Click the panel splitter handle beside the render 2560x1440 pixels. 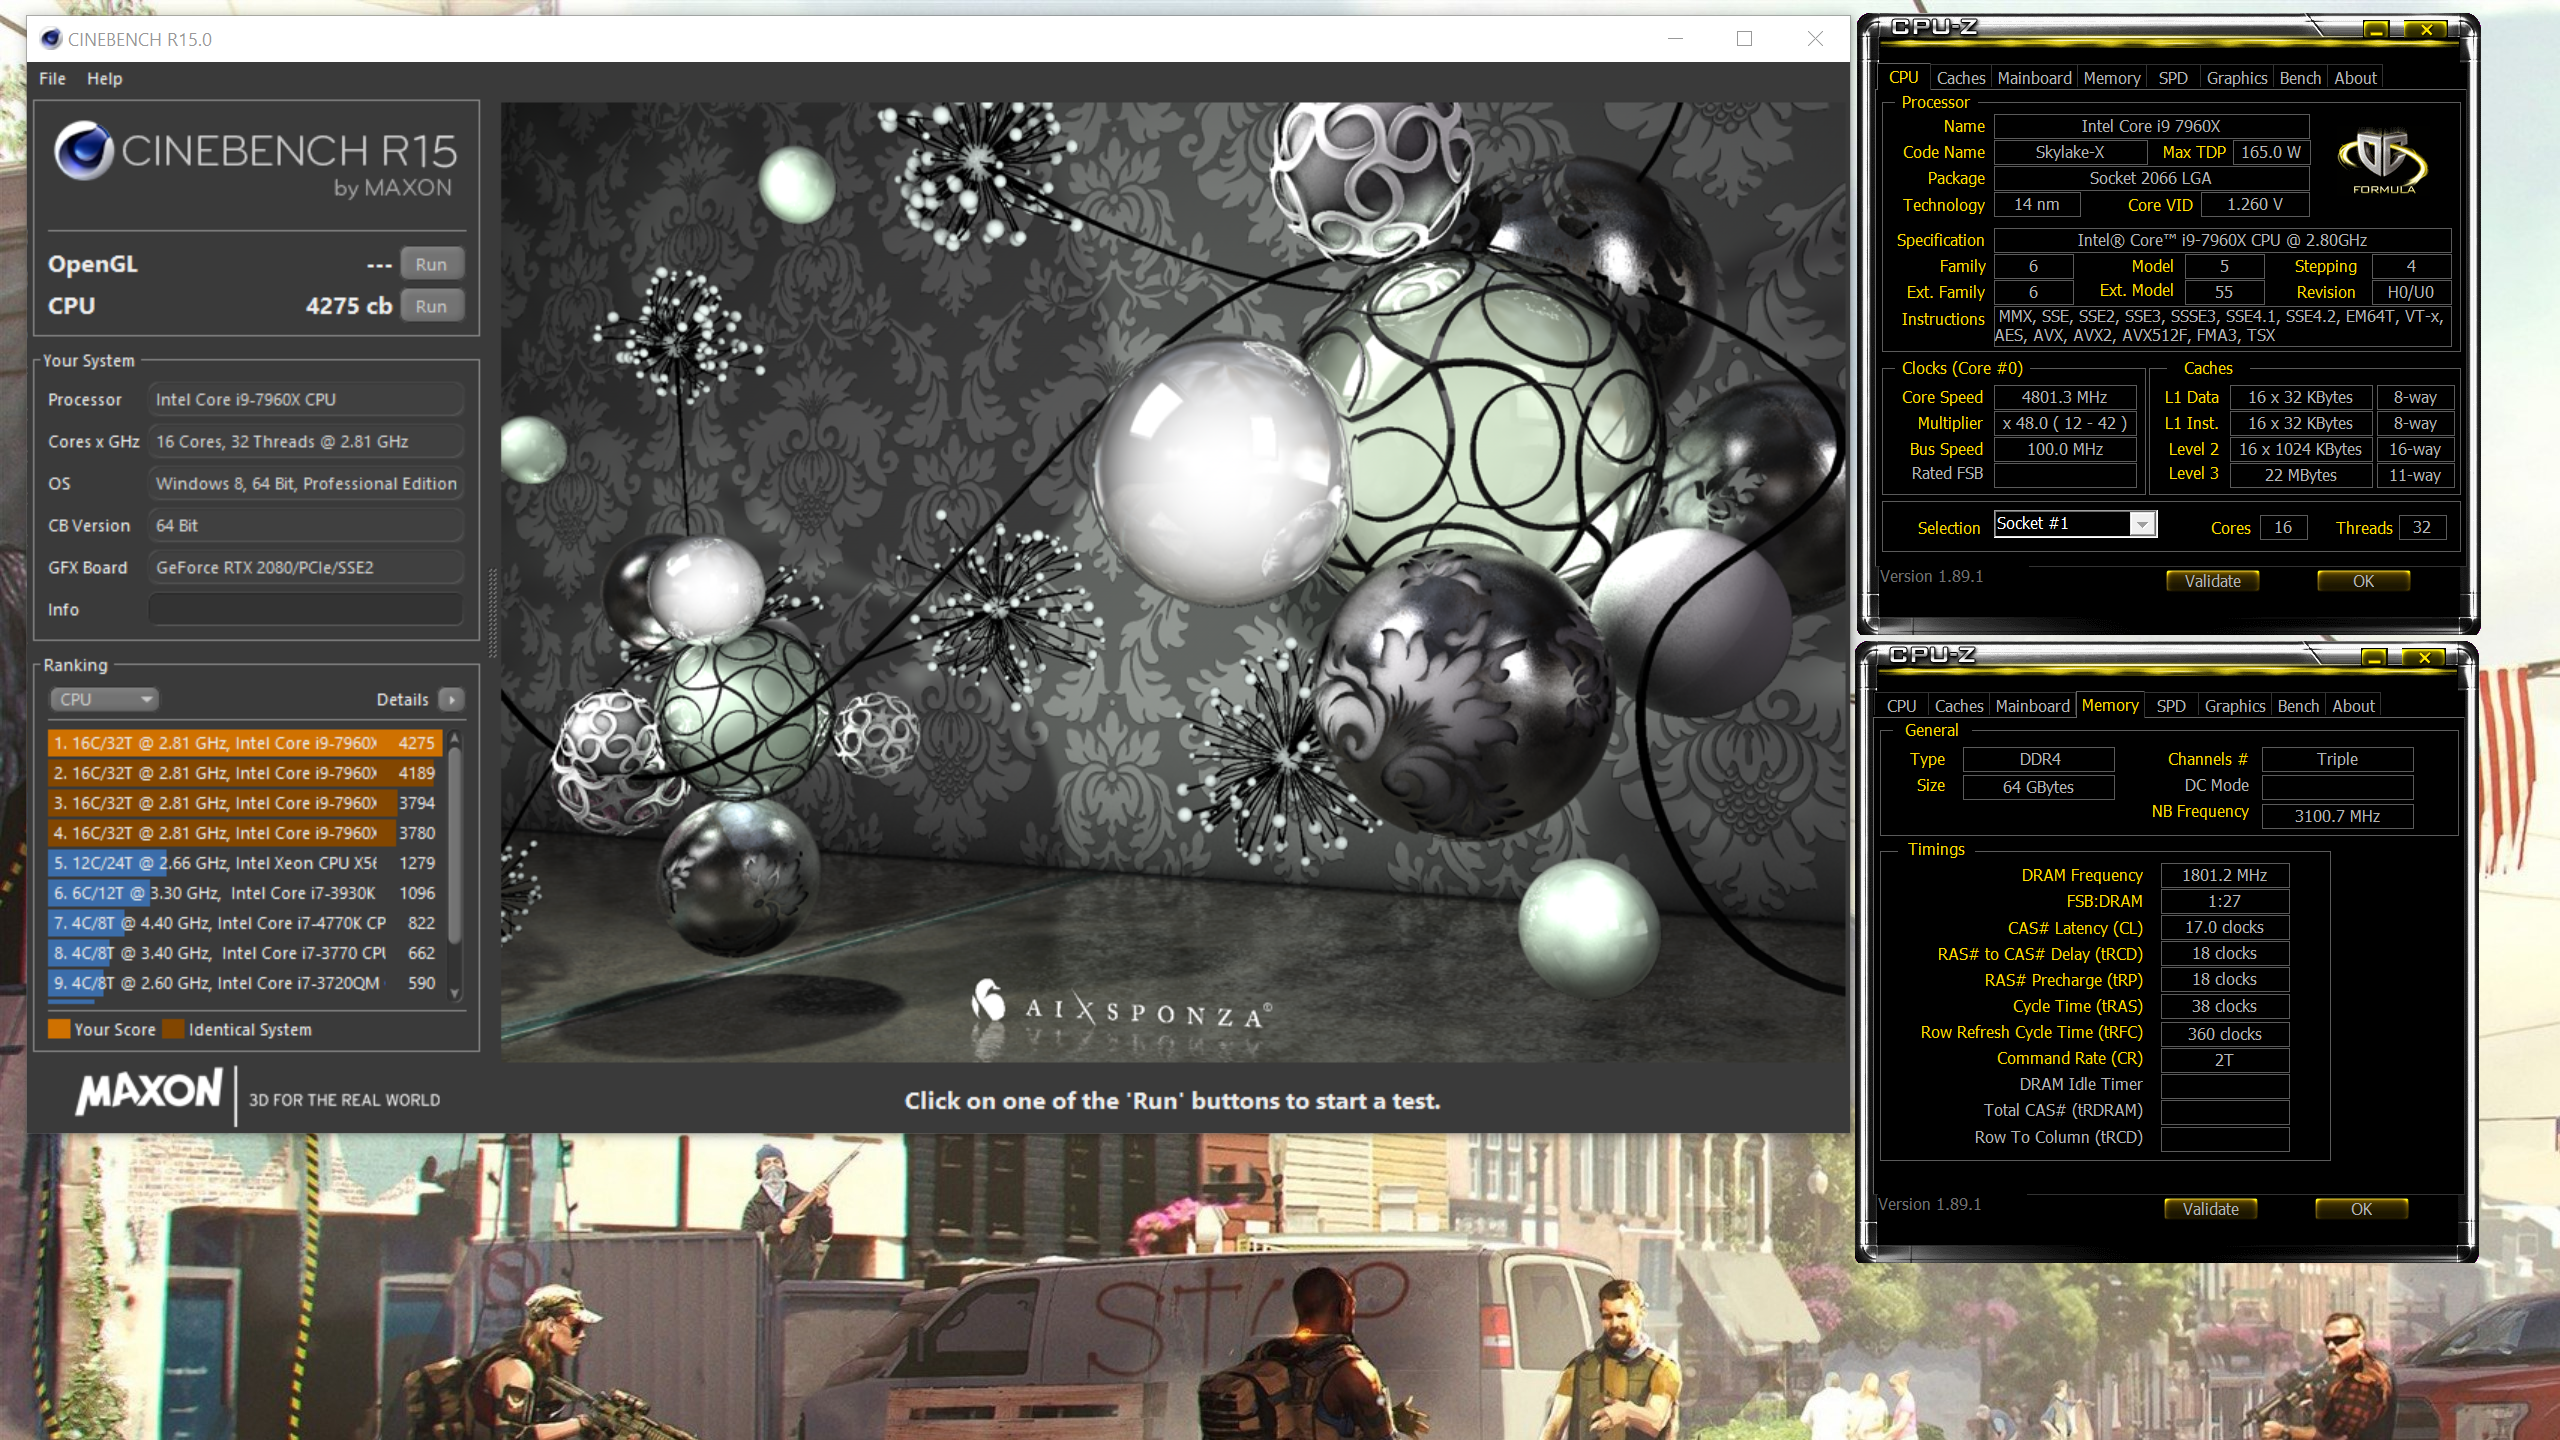point(491,612)
